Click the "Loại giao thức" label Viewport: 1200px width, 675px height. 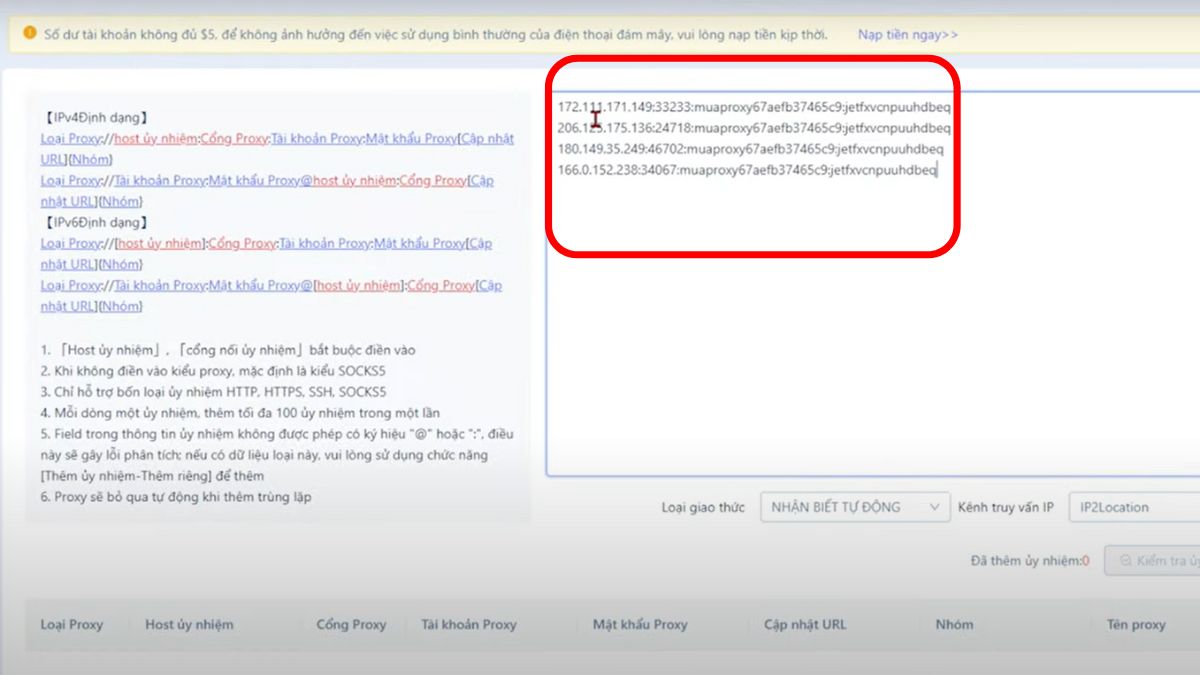pyautogui.click(x=703, y=507)
